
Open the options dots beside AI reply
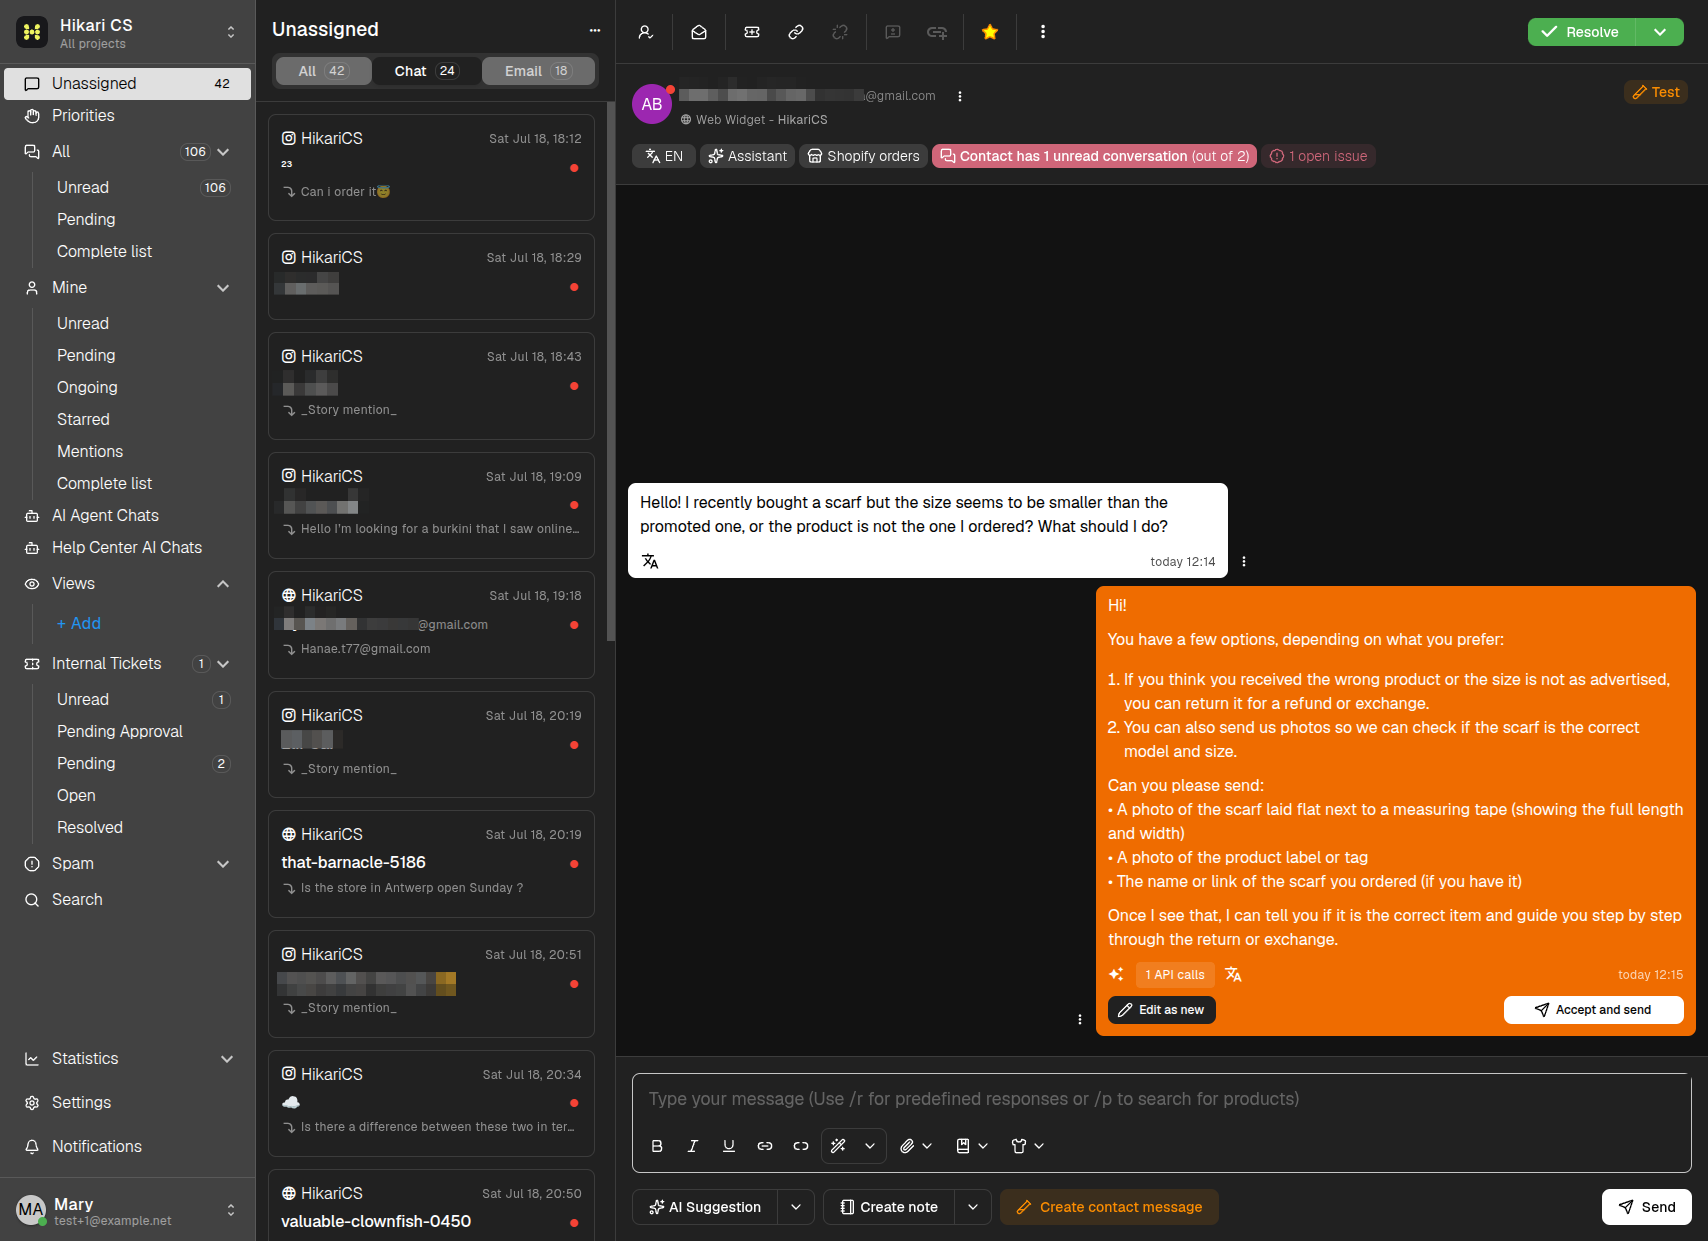tap(1080, 1019)
